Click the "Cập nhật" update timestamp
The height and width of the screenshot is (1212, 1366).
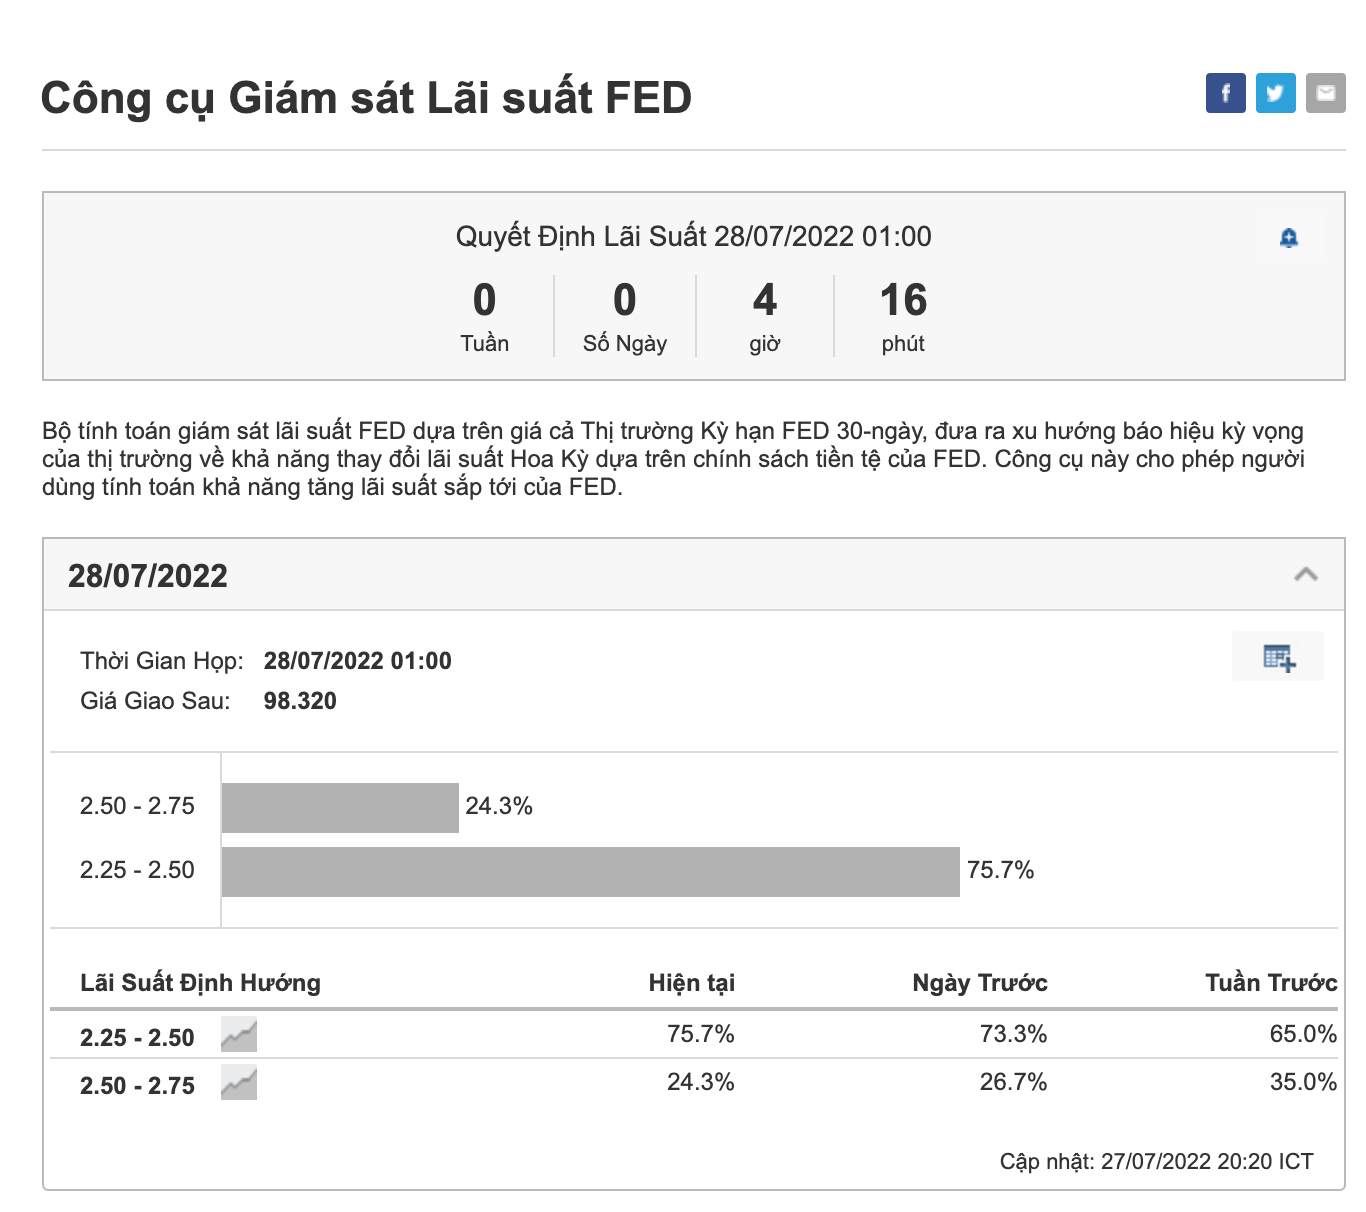(1156, 1161)
